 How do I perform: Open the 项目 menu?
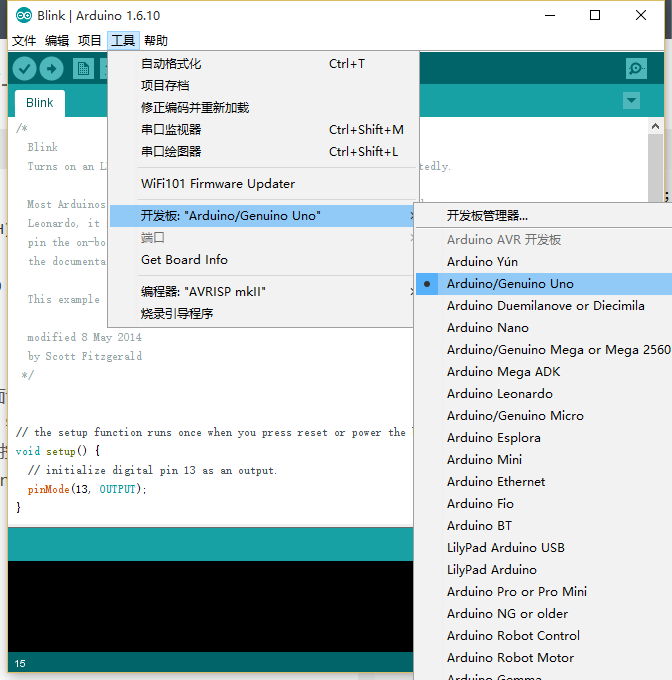click(x=90, y=41)
